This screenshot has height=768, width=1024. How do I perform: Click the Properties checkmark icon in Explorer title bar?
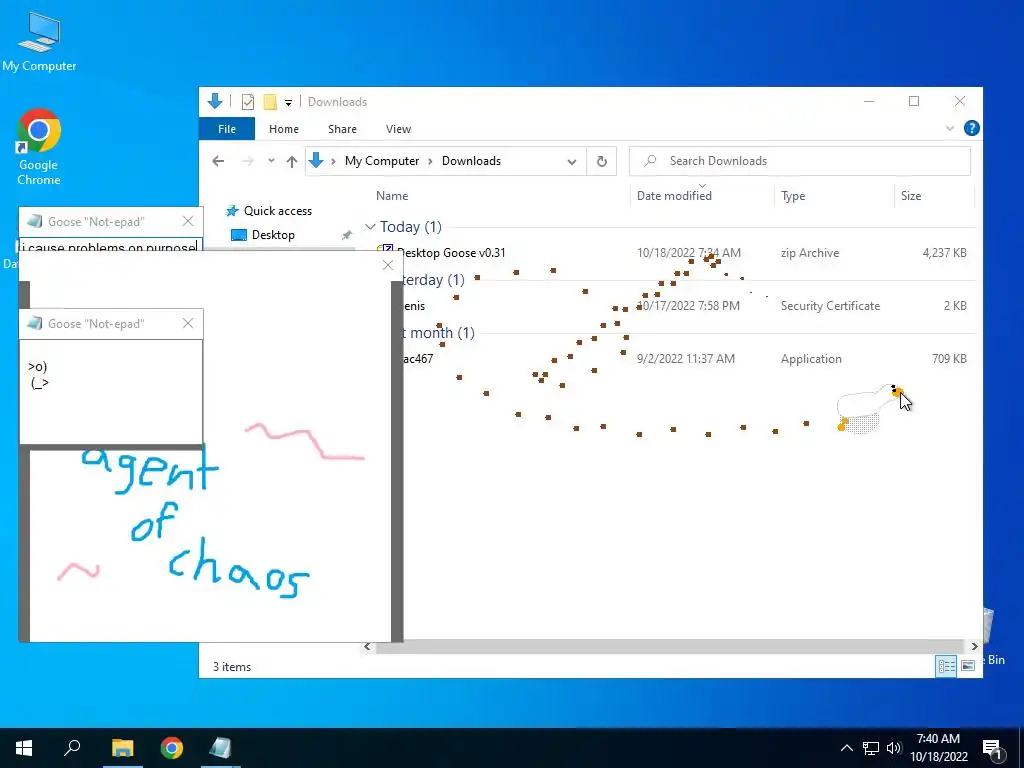tap(248, 102)
